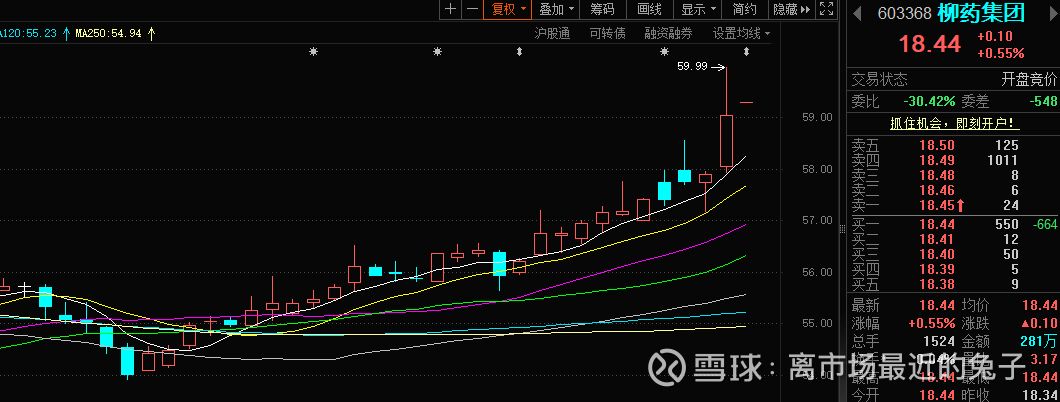Click the stock code 603368
Viewport: 1060px width, 402px height.
pos(903,14)
